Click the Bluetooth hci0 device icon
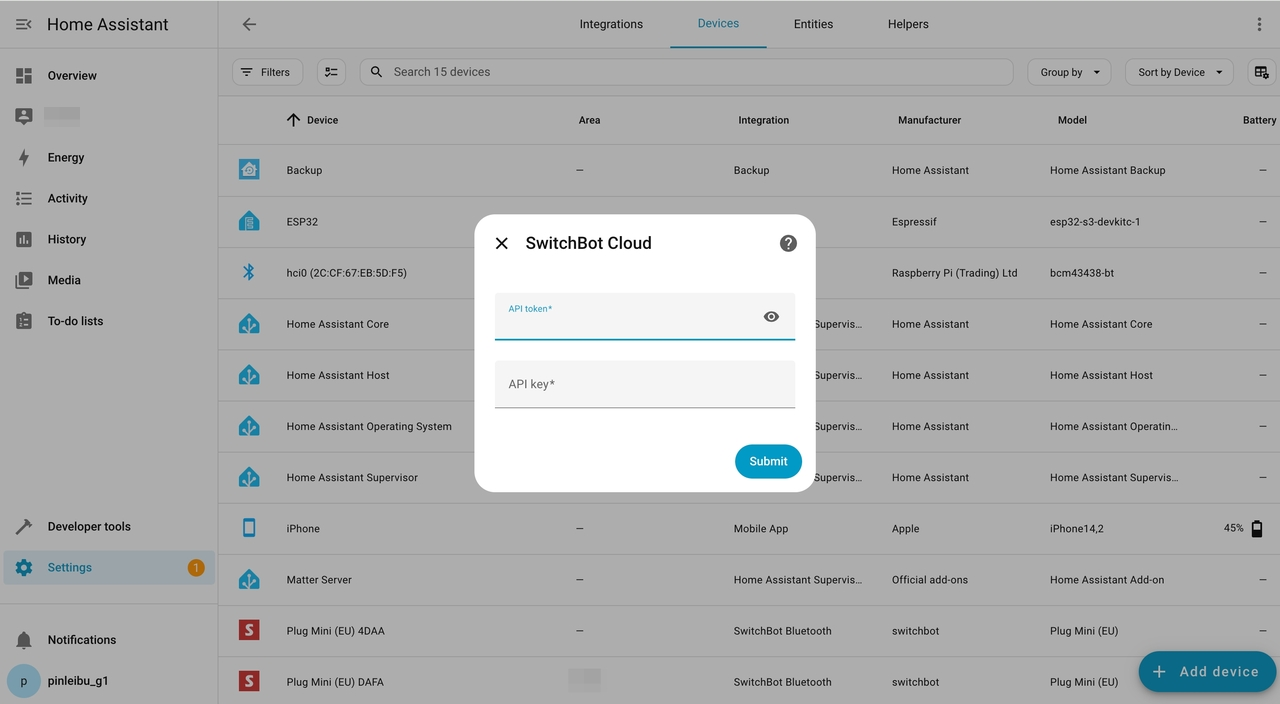This screenshot has height=704, width=1280. 249,272
